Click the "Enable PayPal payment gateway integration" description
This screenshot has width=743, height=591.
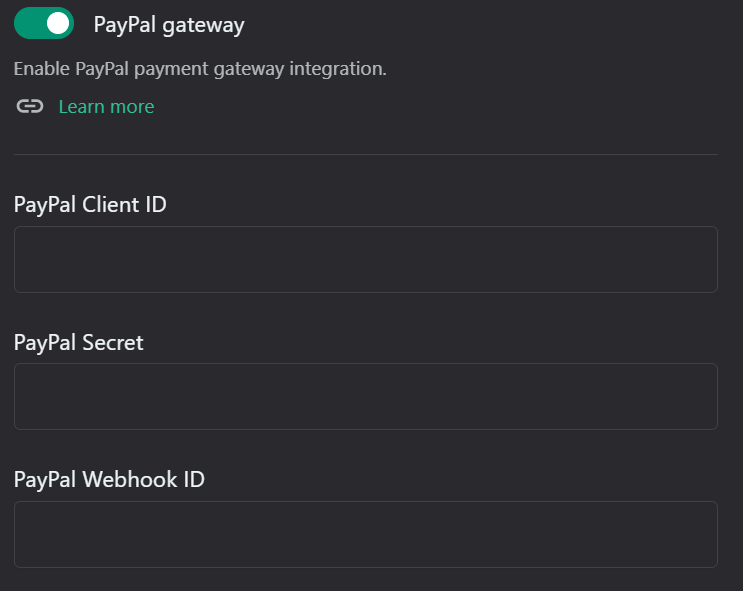200,69
